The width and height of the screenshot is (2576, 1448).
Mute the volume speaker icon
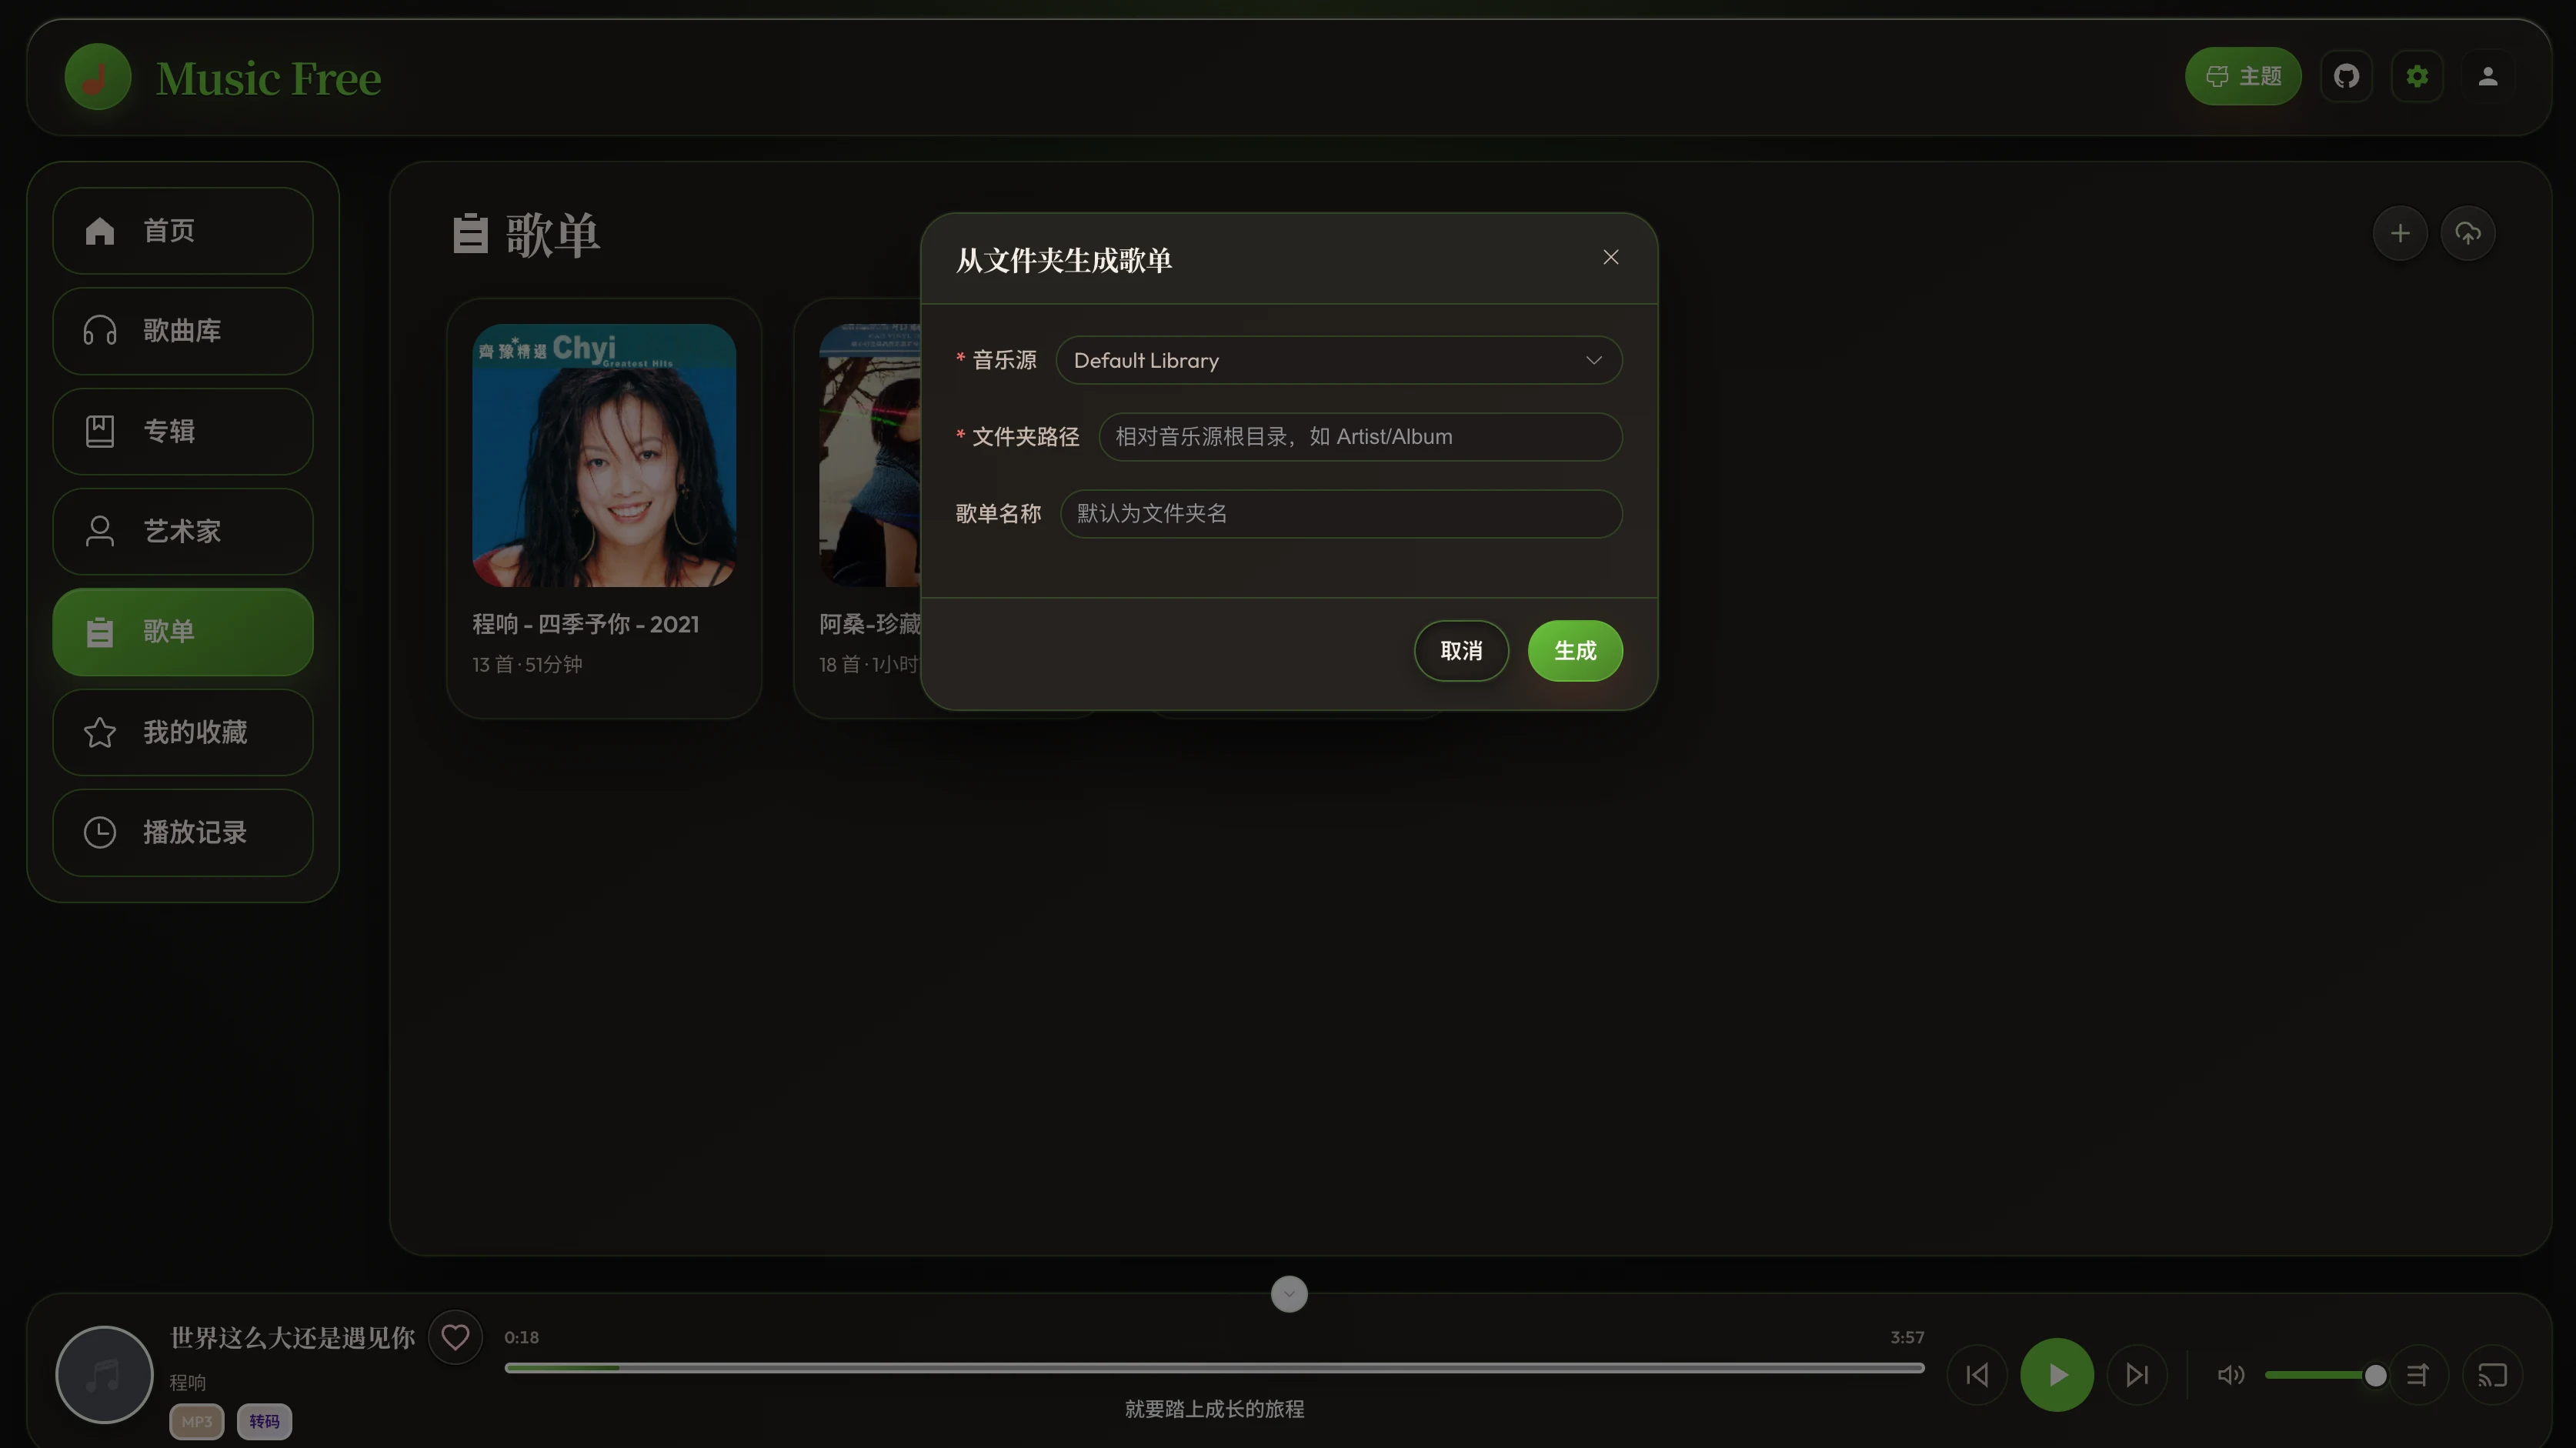[2230, 1375]
